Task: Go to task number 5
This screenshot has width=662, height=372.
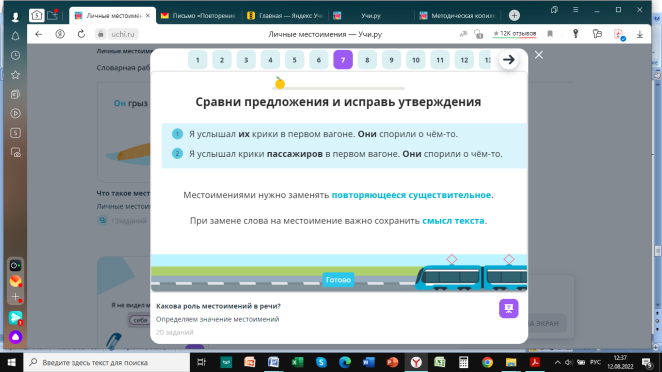Action: pyautogui.click(x=295, y=60)
